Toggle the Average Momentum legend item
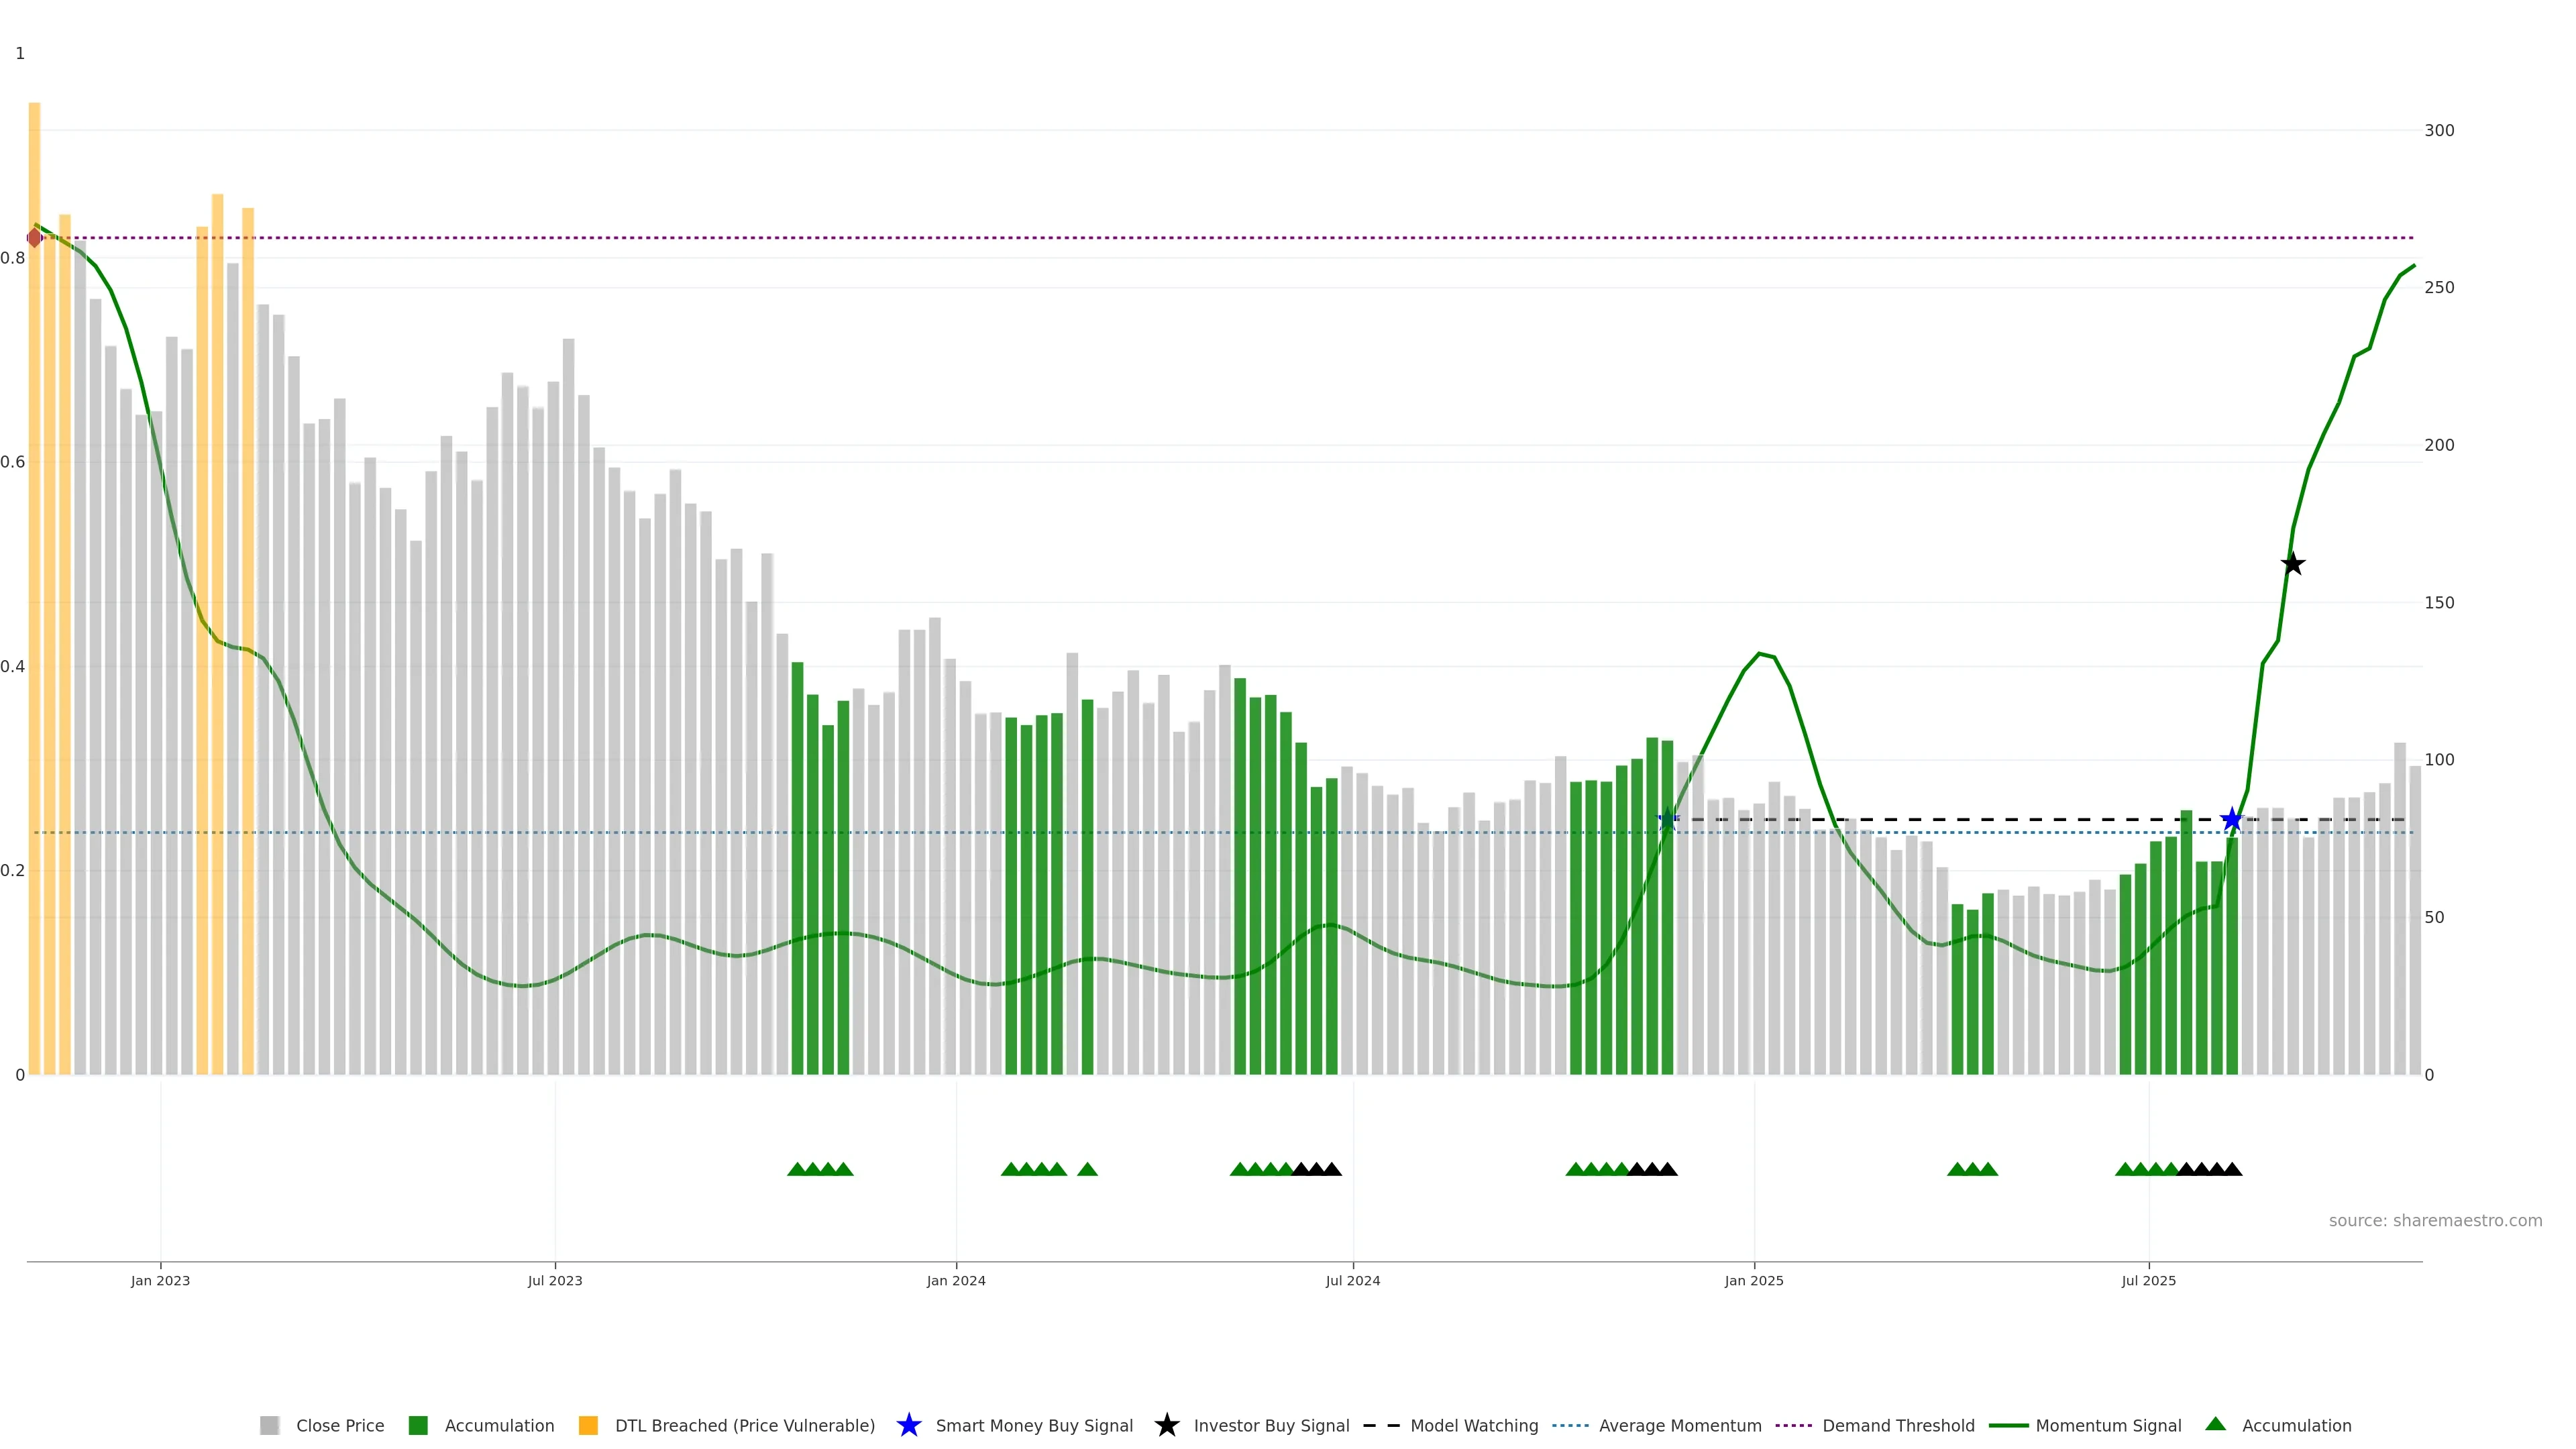This screenshot has width=2576, height=1449. tap(1679, 1426)
